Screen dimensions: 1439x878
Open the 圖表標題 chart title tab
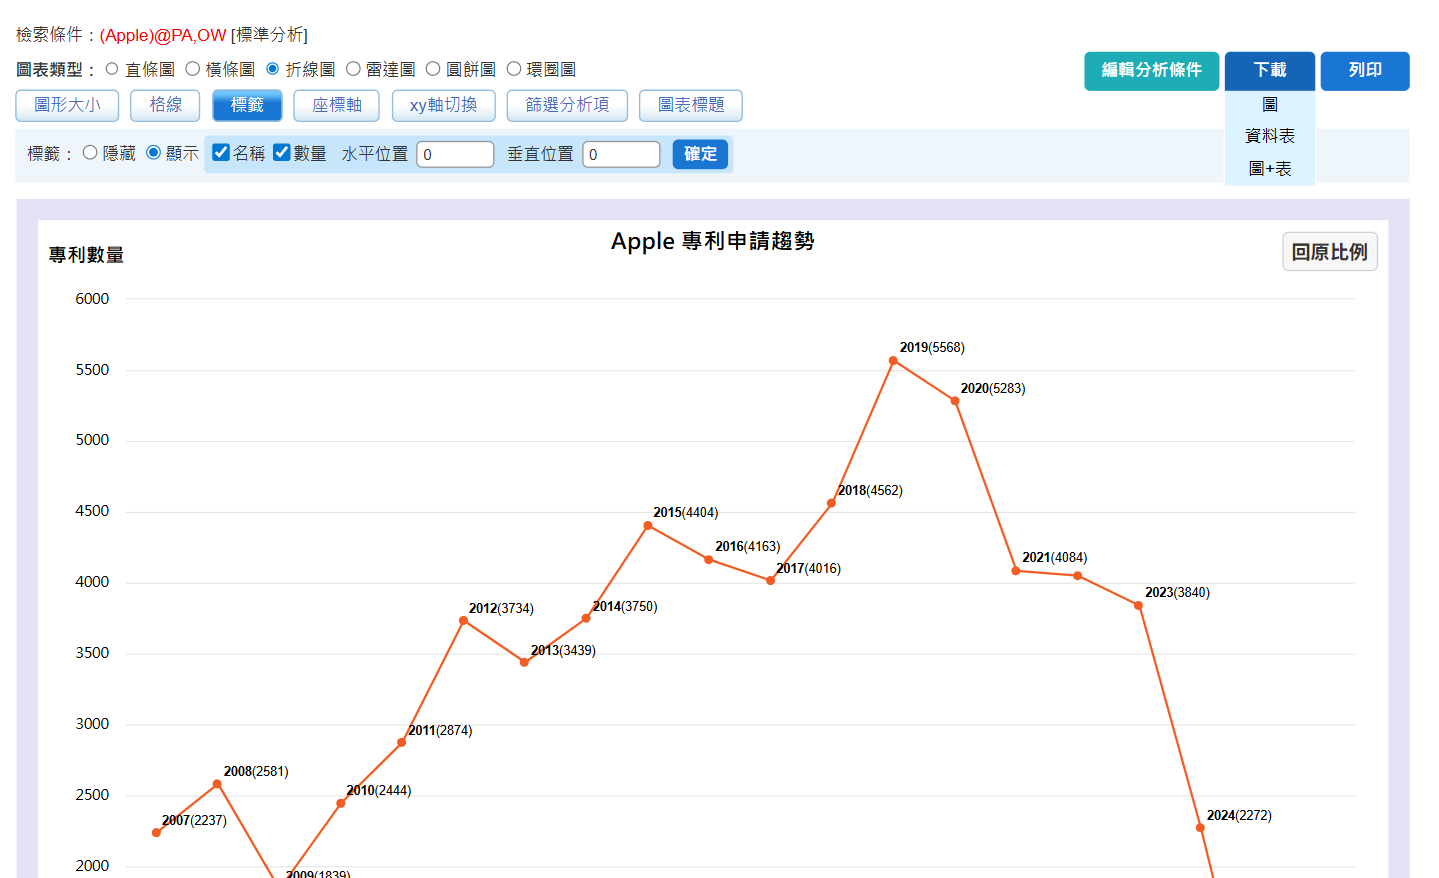click(691, 105)
